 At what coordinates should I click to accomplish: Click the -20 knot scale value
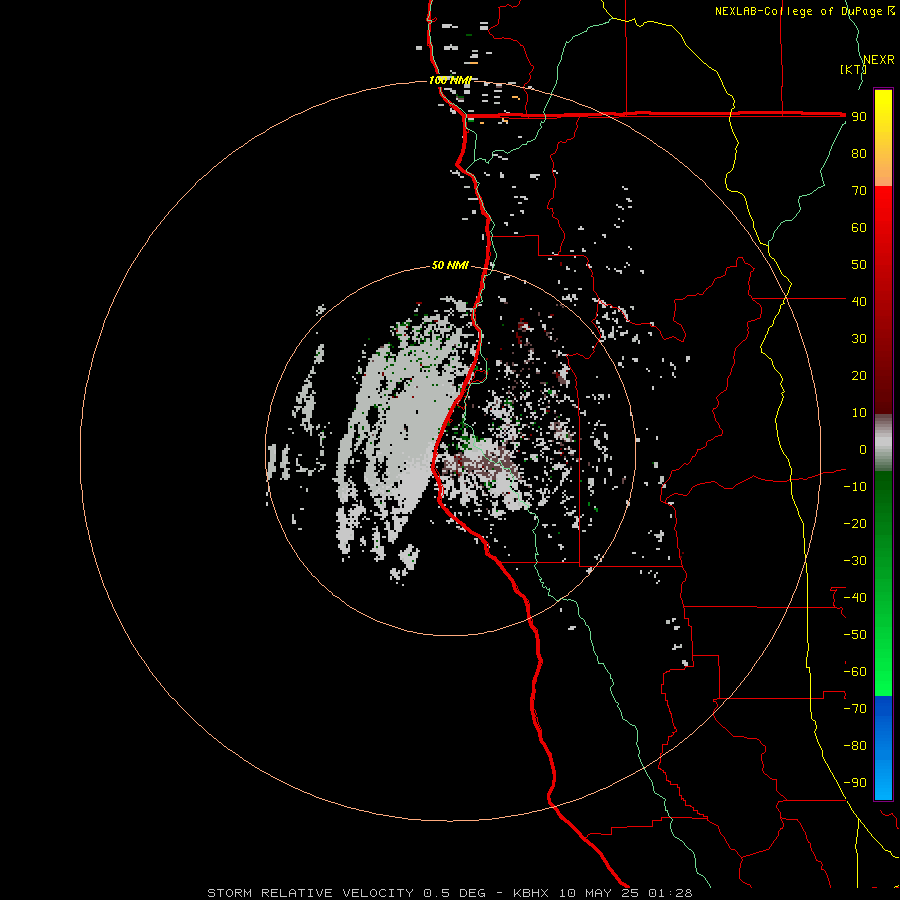pyautogui.click(x=855, y=523)
